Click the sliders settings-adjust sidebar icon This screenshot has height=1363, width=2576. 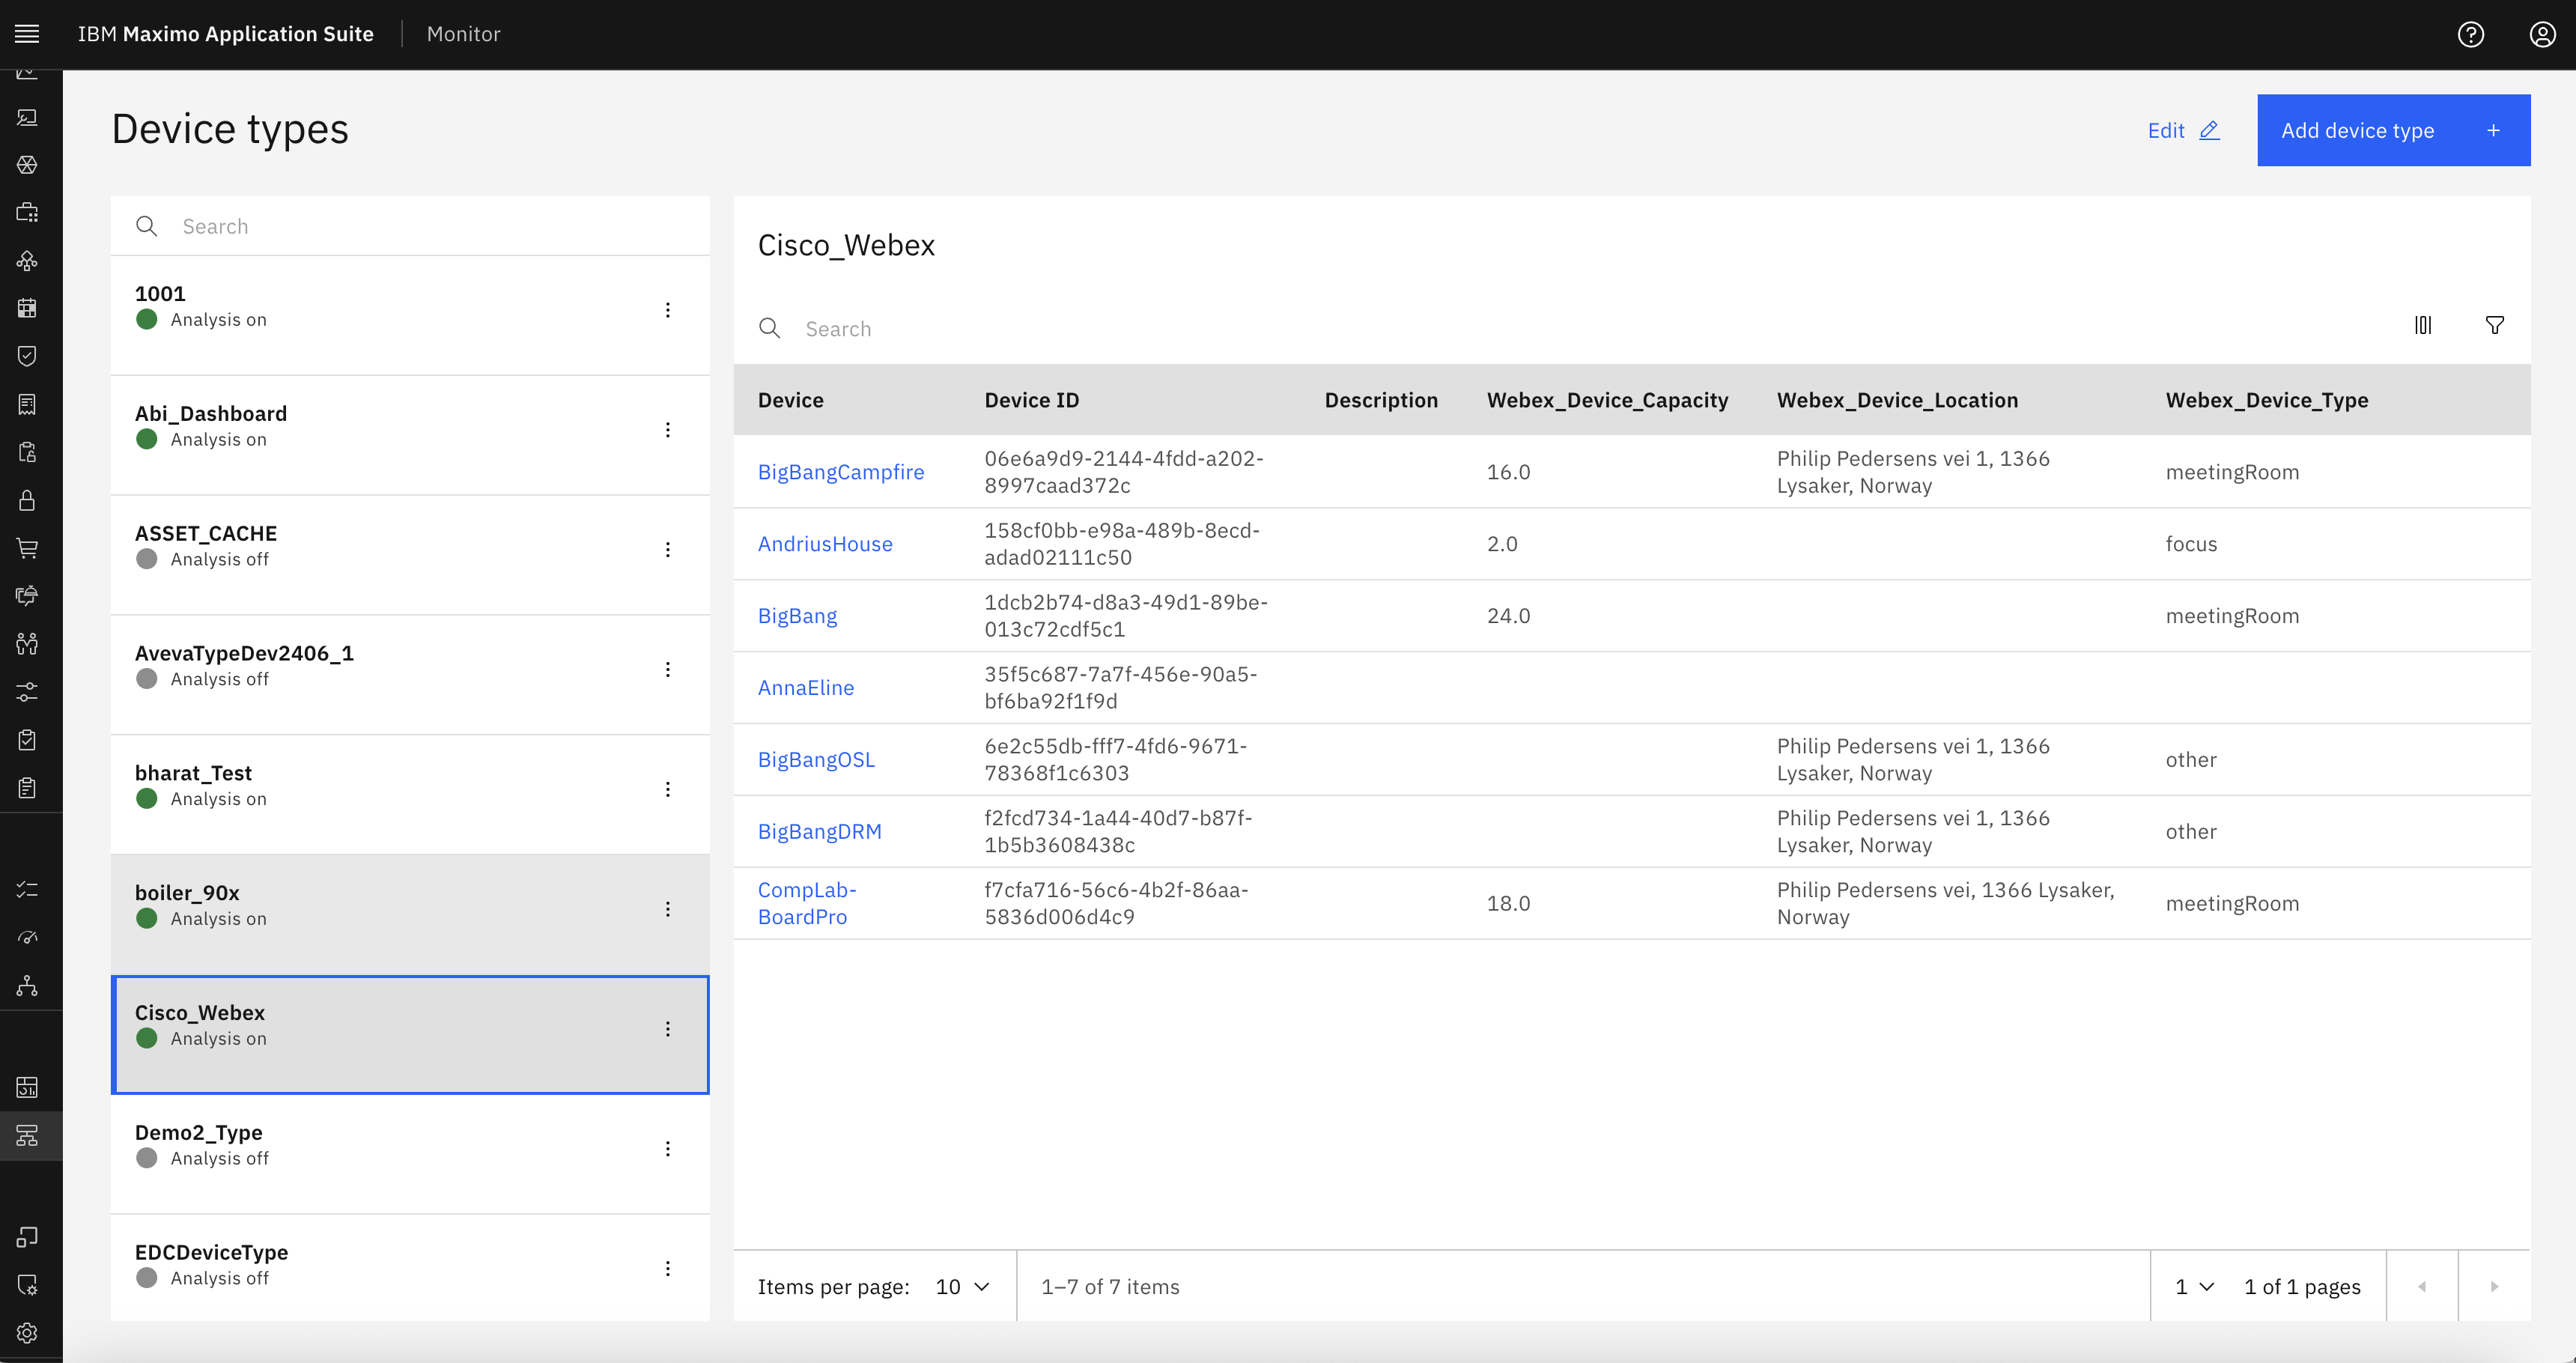click(x=27, y=691)
